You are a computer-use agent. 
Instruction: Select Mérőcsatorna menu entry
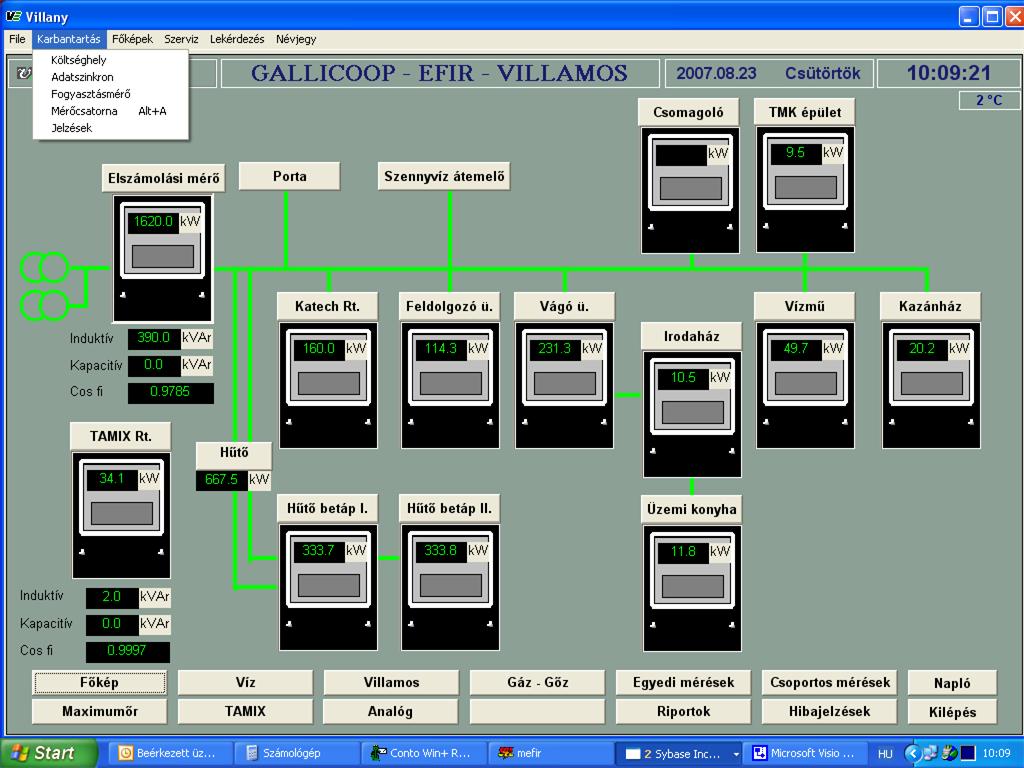coord(84,111)
